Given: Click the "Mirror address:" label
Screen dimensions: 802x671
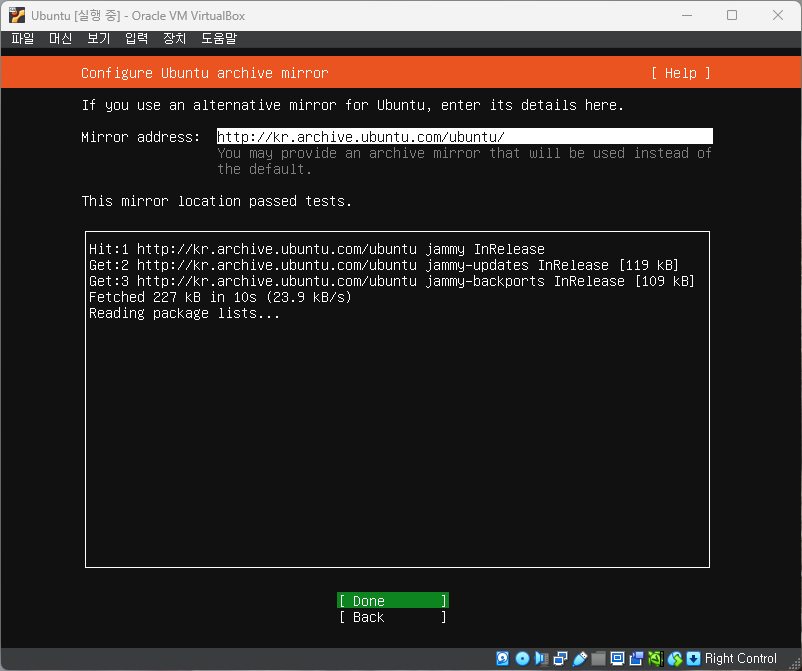Looking at the screenshot, I should [141, 137].
